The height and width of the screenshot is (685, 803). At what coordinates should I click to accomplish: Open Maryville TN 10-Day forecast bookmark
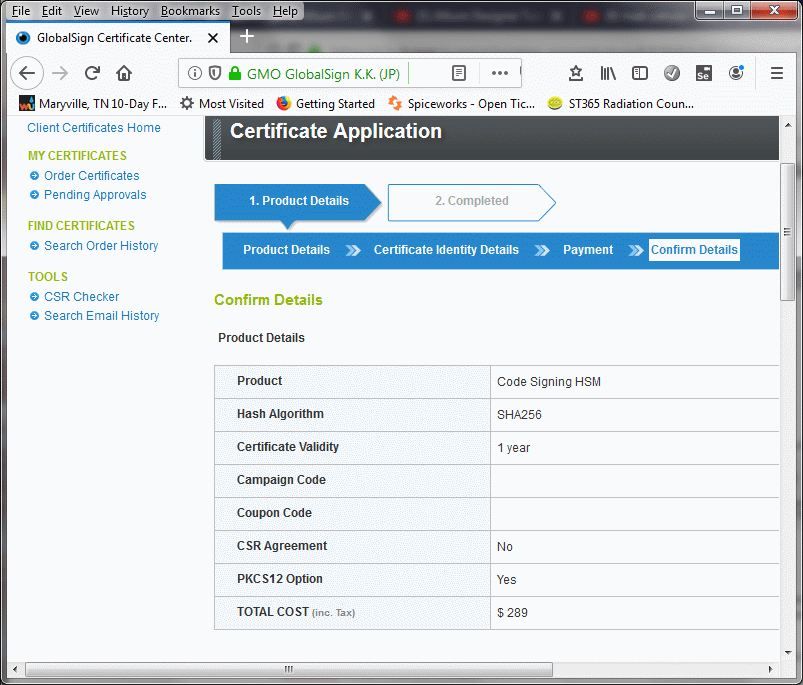tap(93, 103)
